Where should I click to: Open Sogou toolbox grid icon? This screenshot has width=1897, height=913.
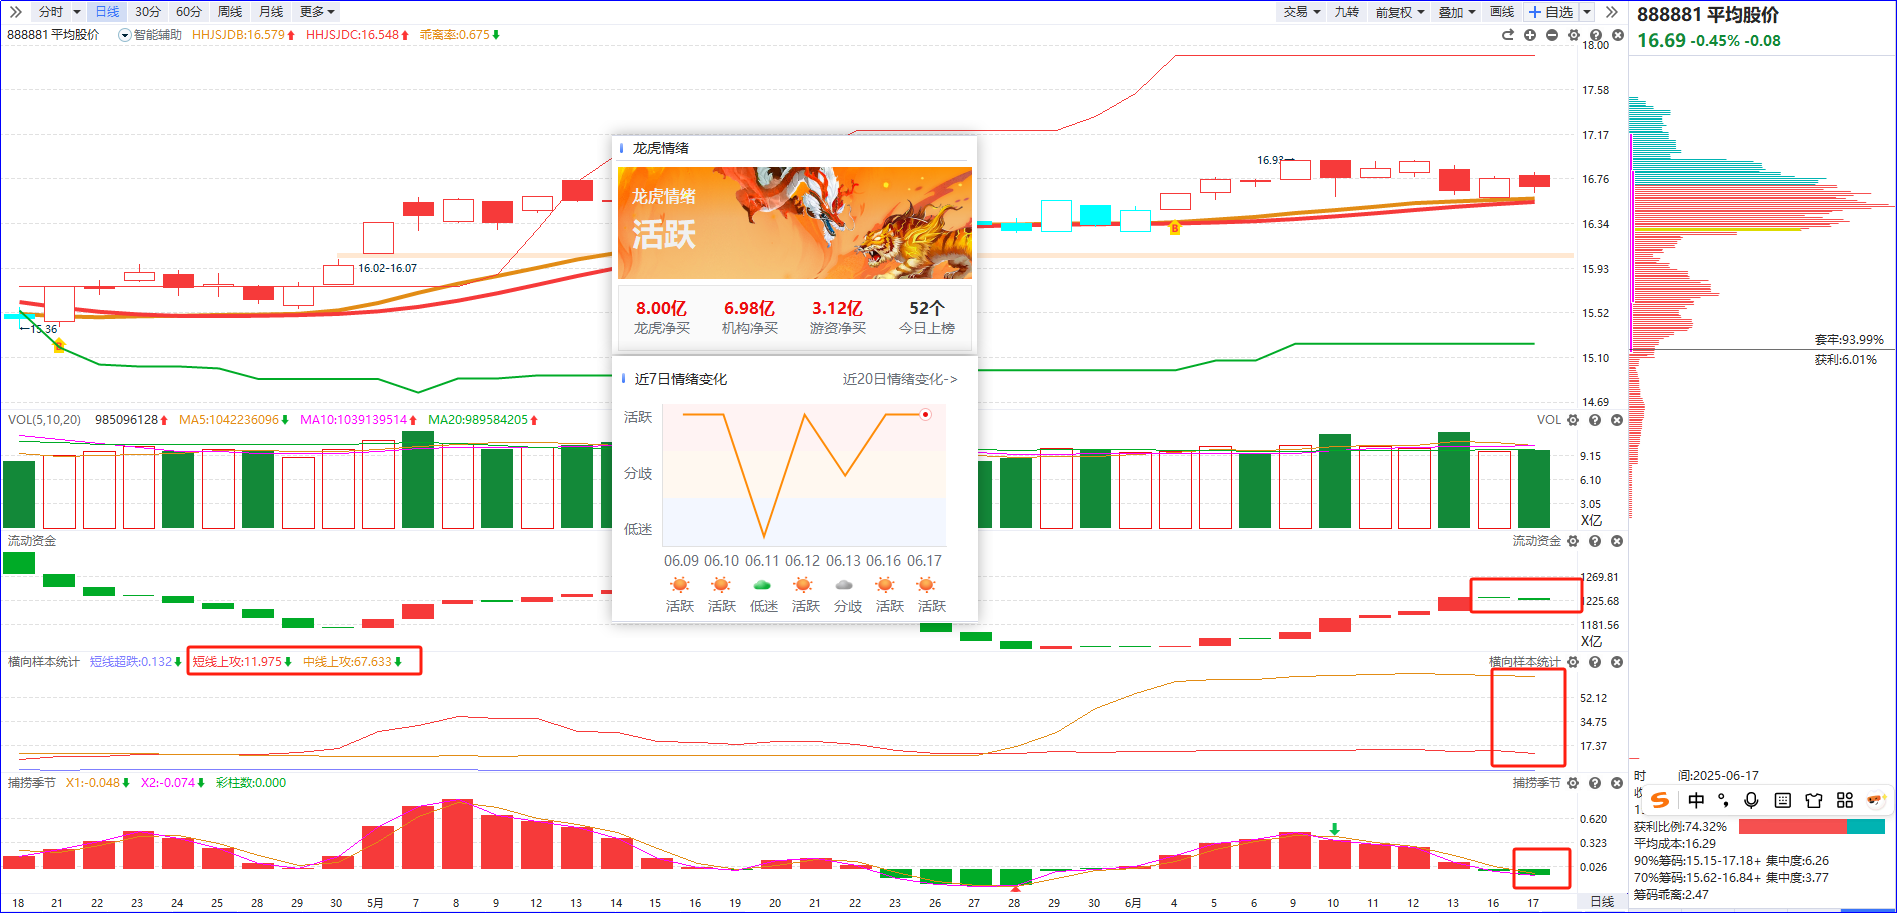point(1845,800)
